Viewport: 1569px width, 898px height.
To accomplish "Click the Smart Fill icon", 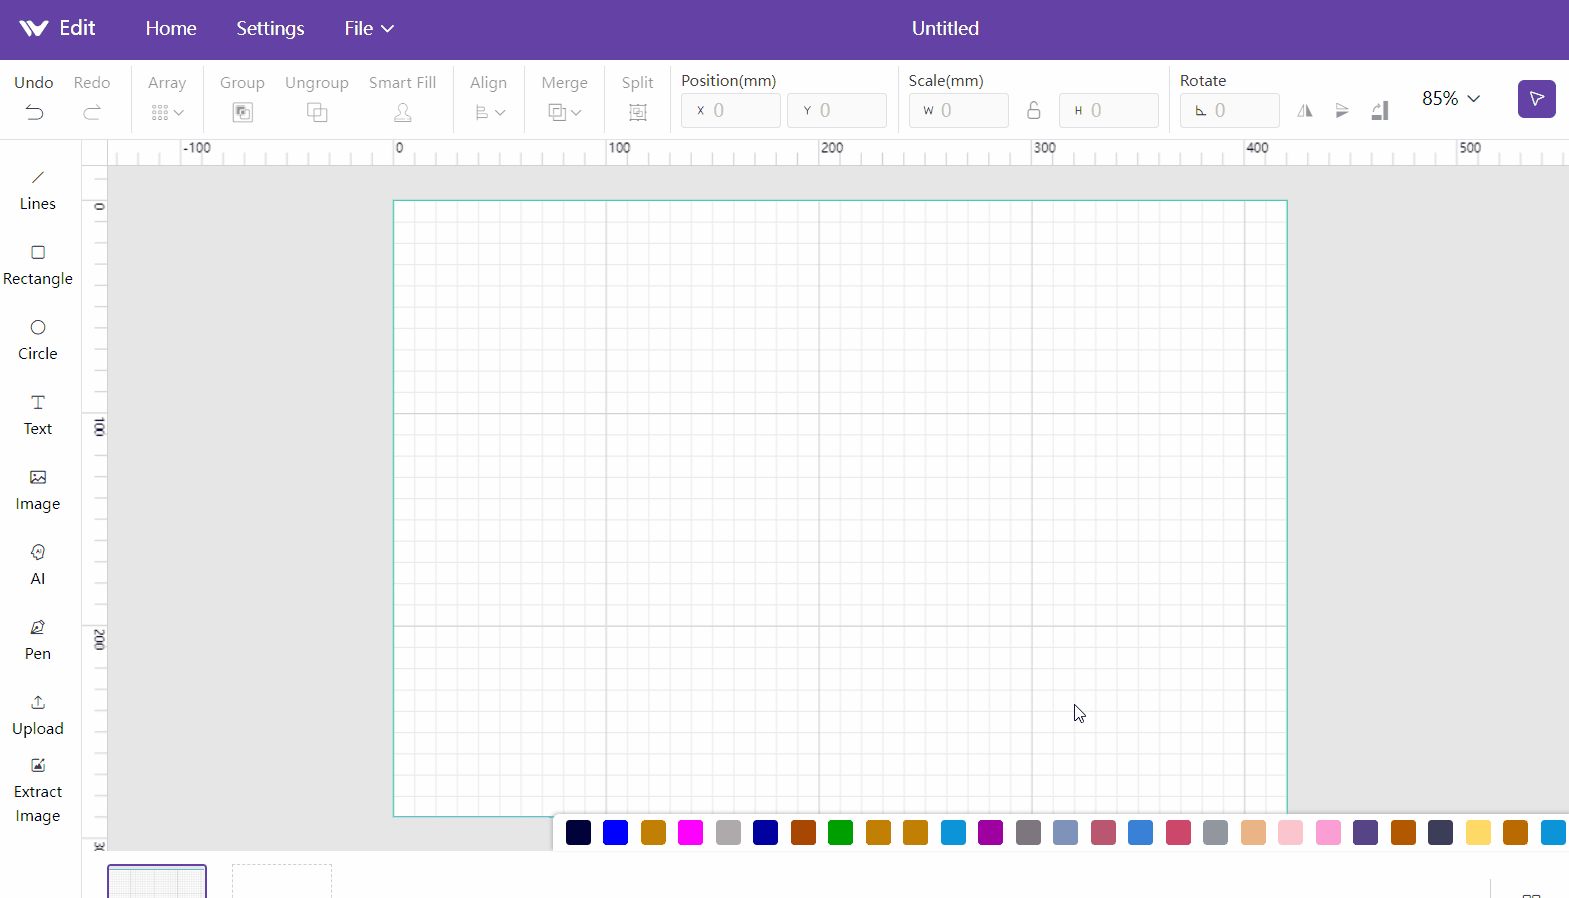I will tap(403, 112).
